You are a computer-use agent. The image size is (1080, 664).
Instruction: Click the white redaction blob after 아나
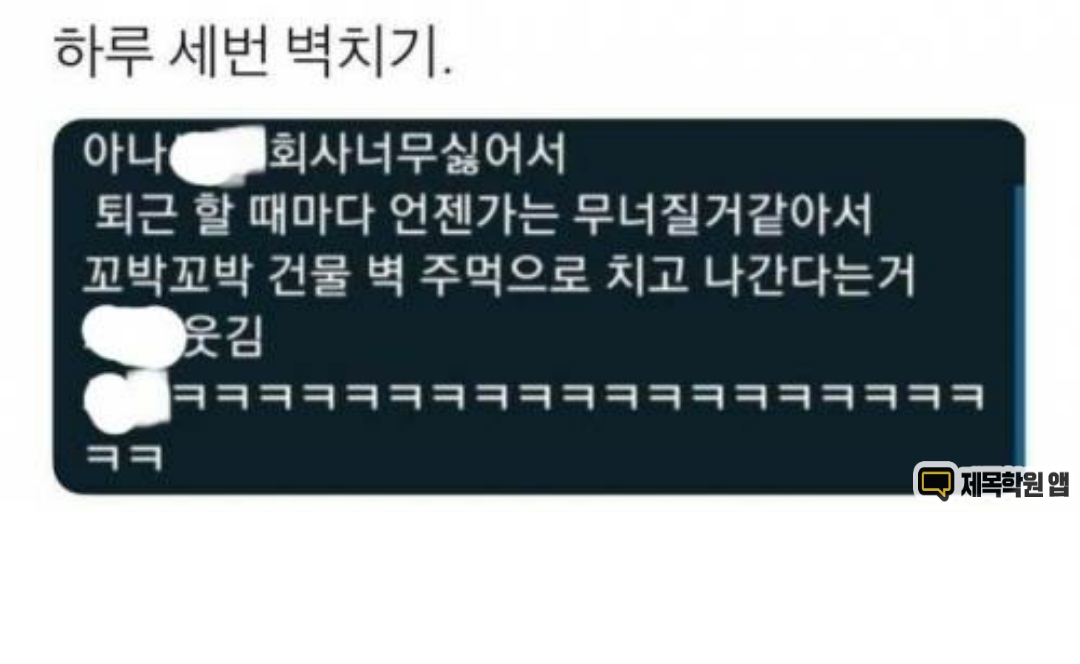click(216, 155)
